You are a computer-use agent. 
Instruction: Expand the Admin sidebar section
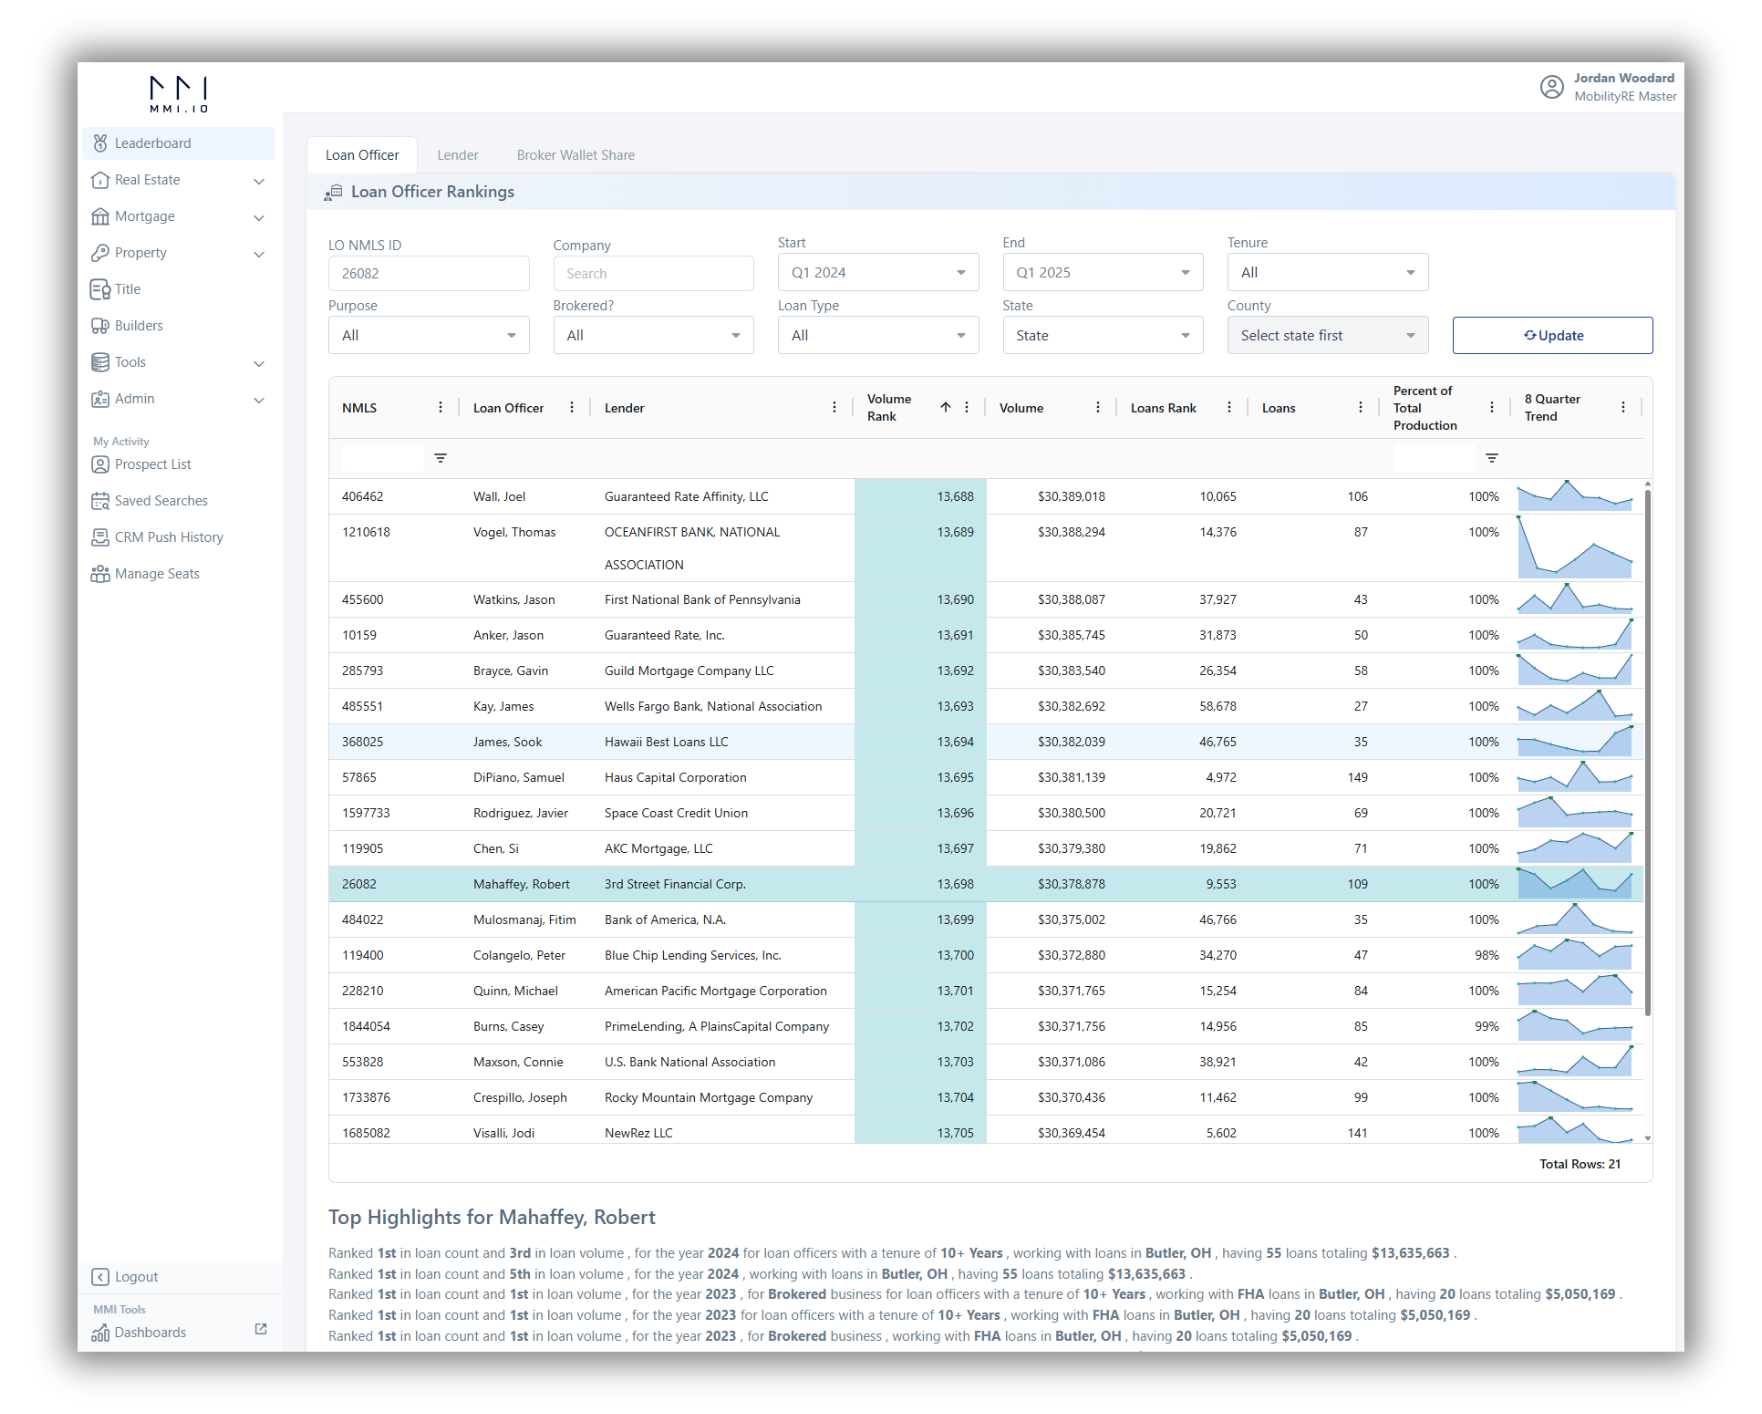click(x=259, y=400)
